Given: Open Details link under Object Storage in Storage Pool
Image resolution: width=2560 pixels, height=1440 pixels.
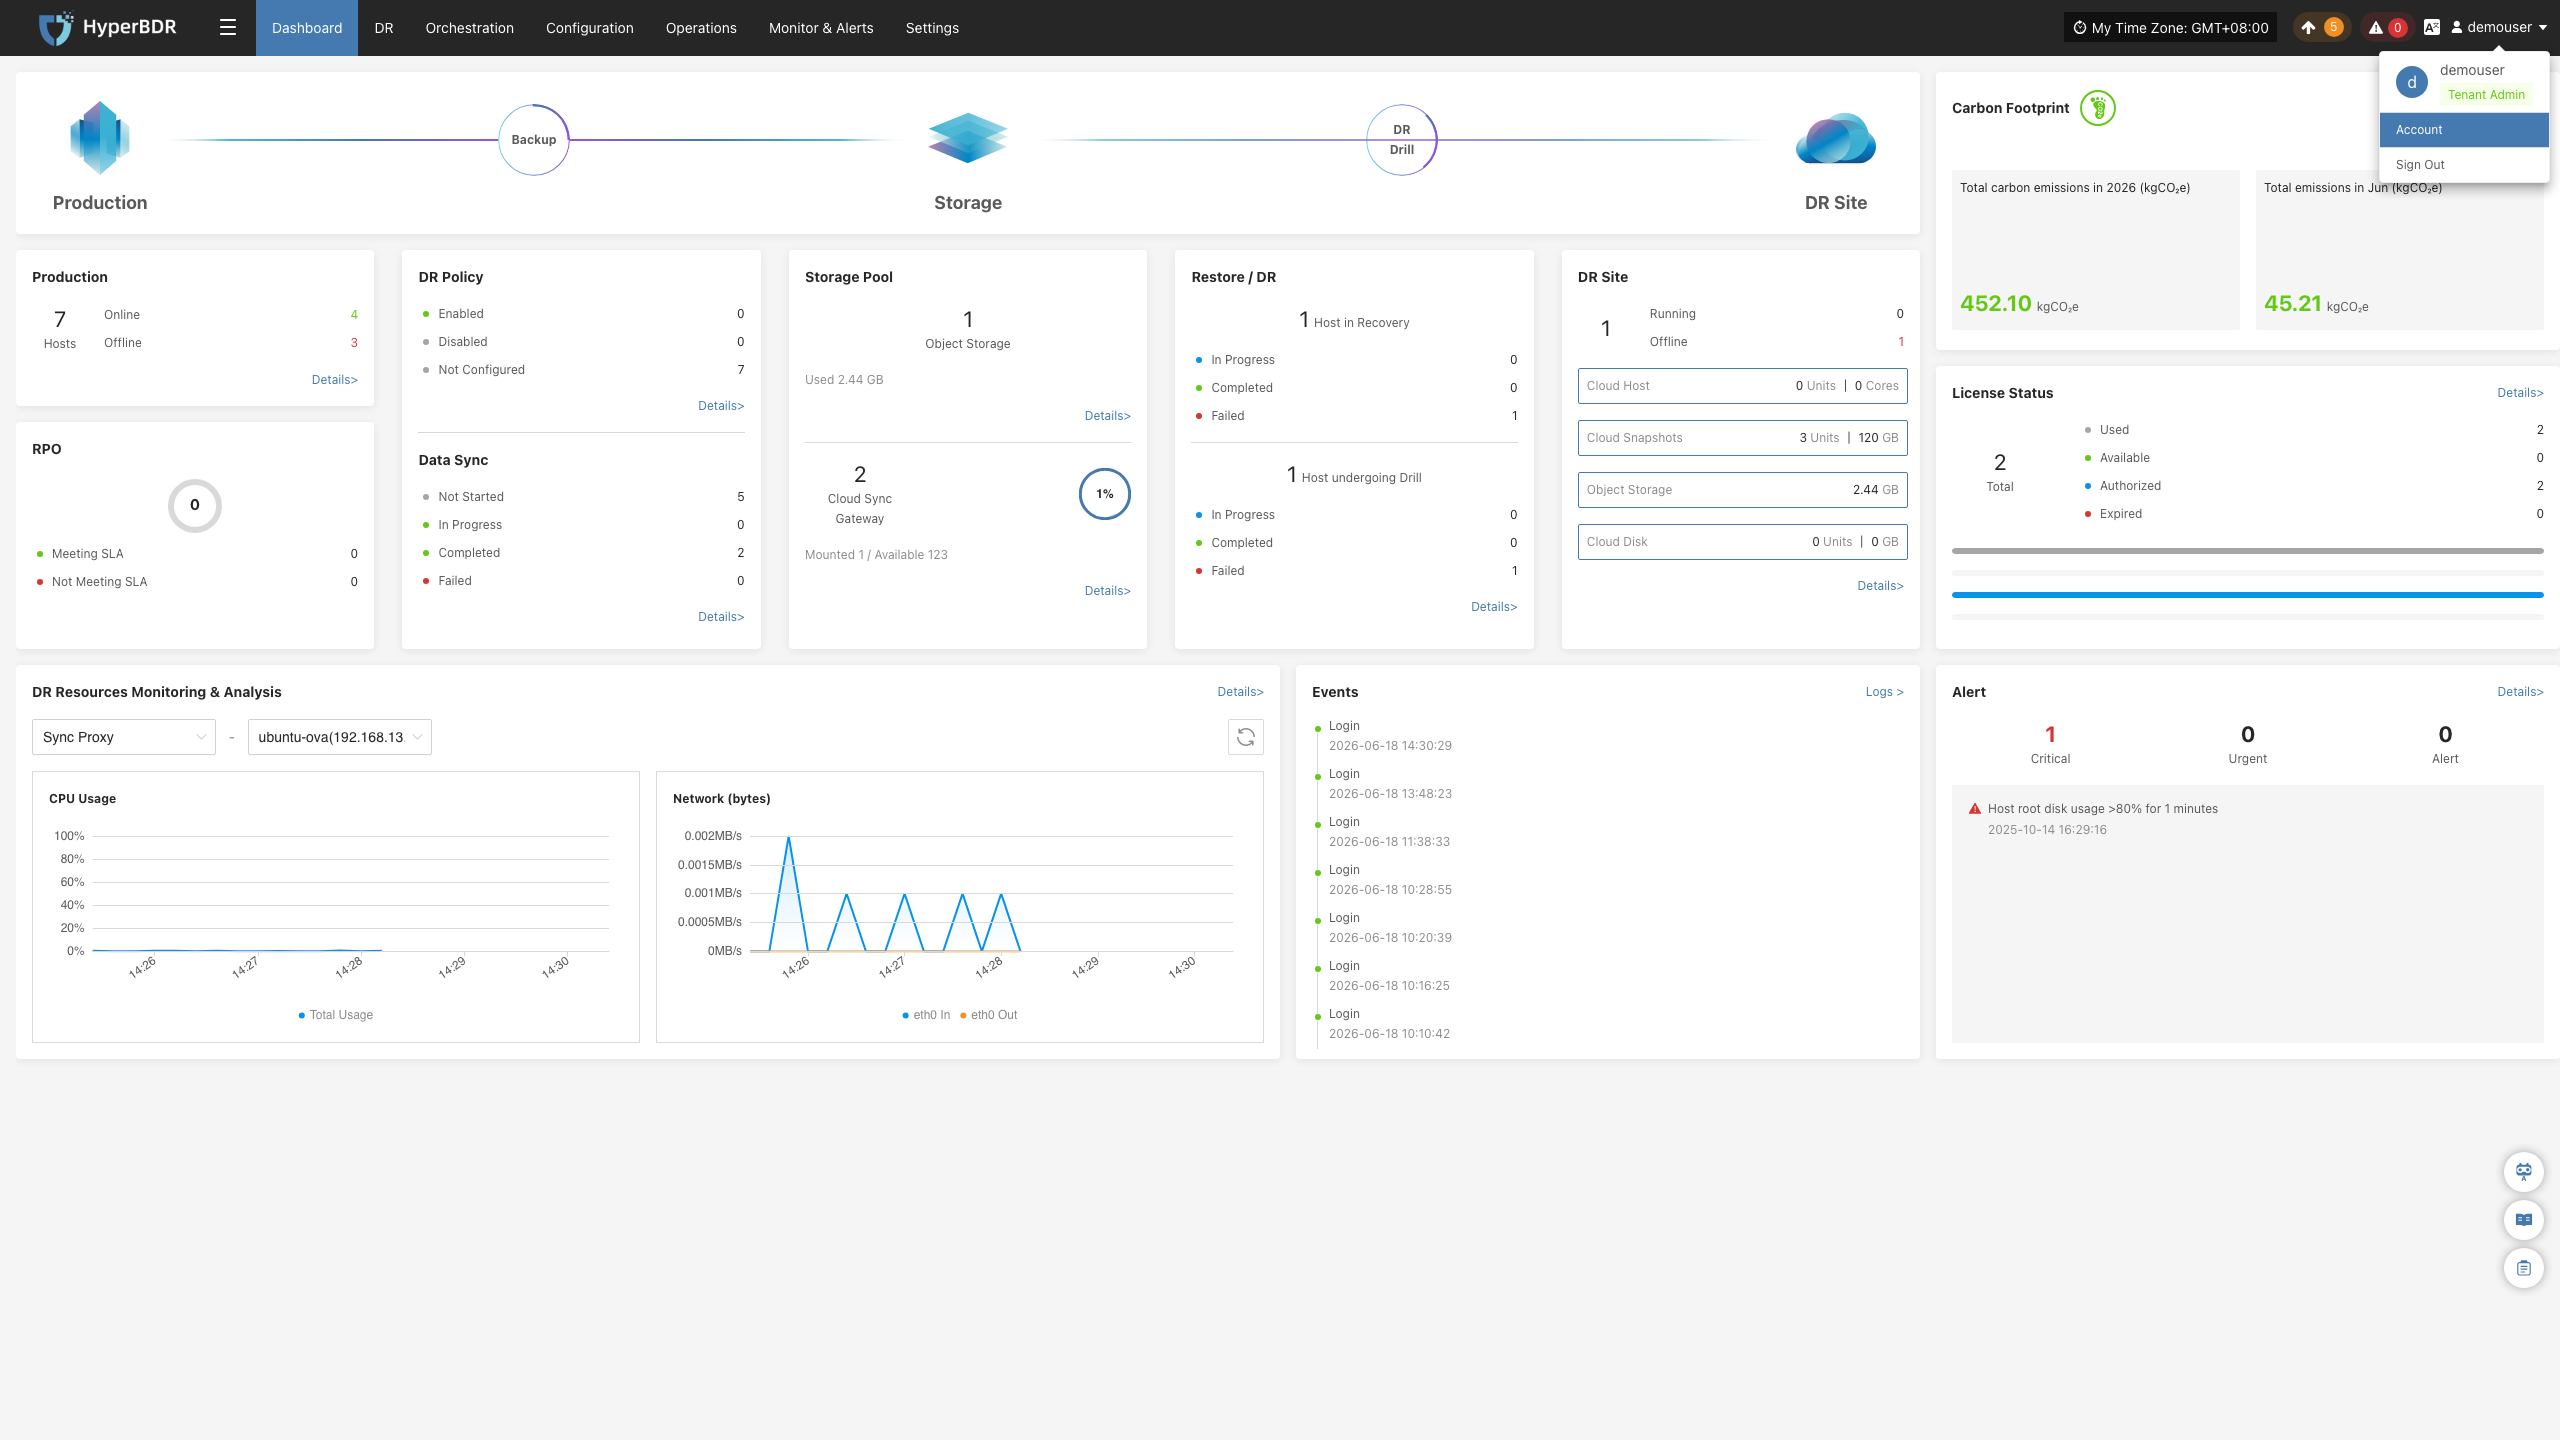Looking at the screenshot, I should [1108, 416].
